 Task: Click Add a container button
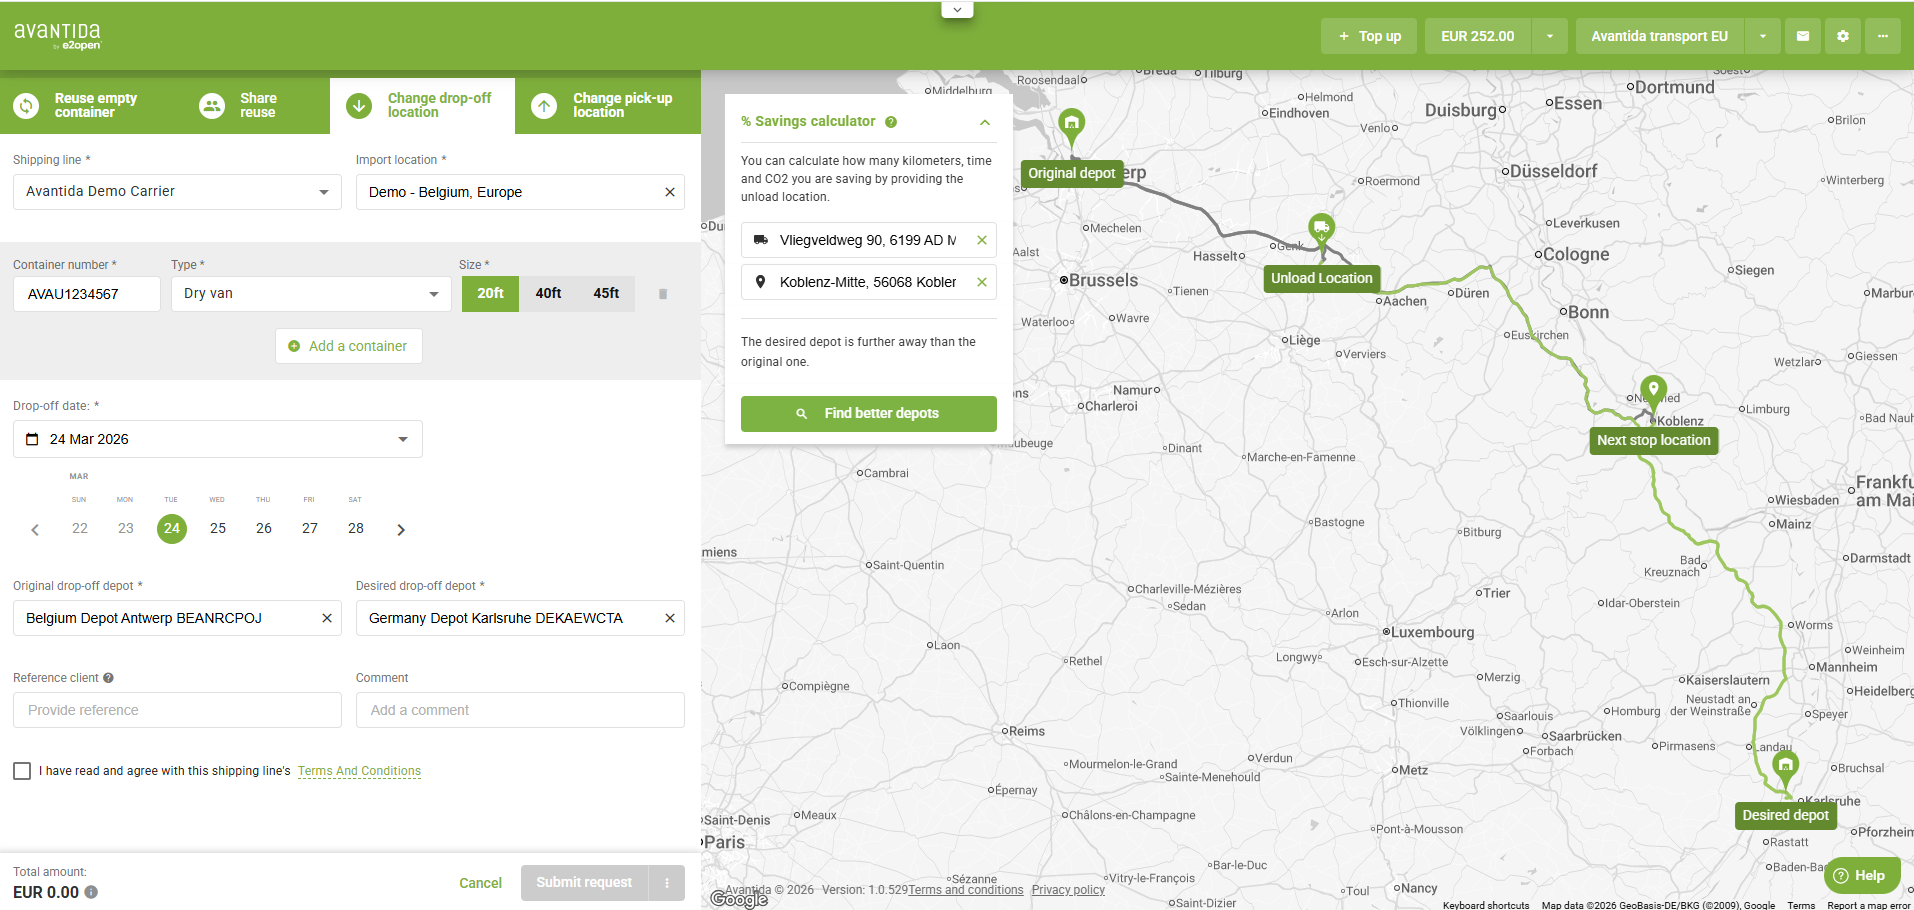(x=348, y=346)
